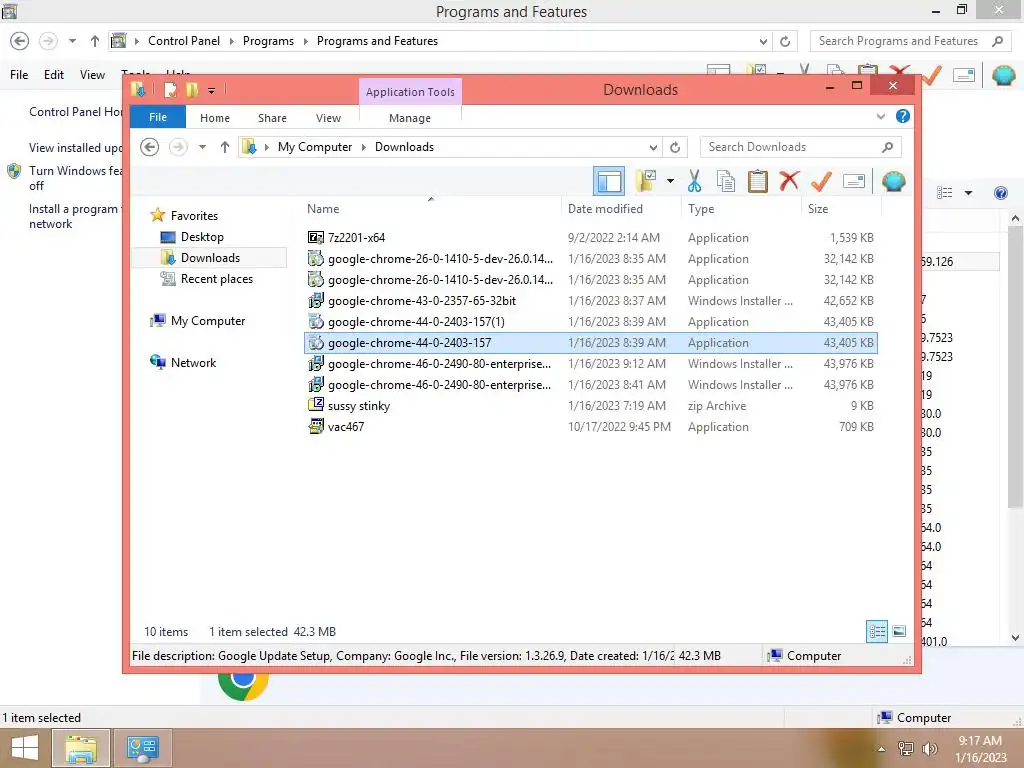Click the blue Help icon in Downloads ribbon
This screenshot has width=1024, height=768.
[x=903, y=116]
